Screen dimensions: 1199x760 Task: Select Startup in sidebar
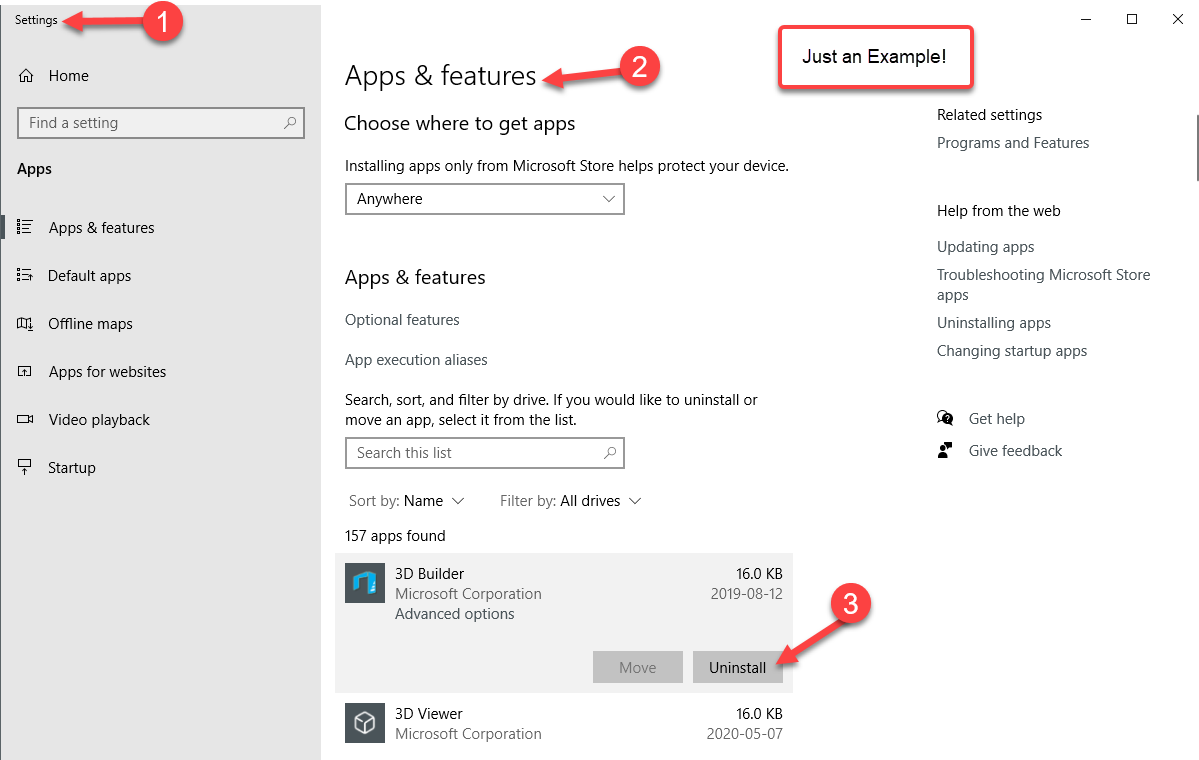click(x=72, y=468)
